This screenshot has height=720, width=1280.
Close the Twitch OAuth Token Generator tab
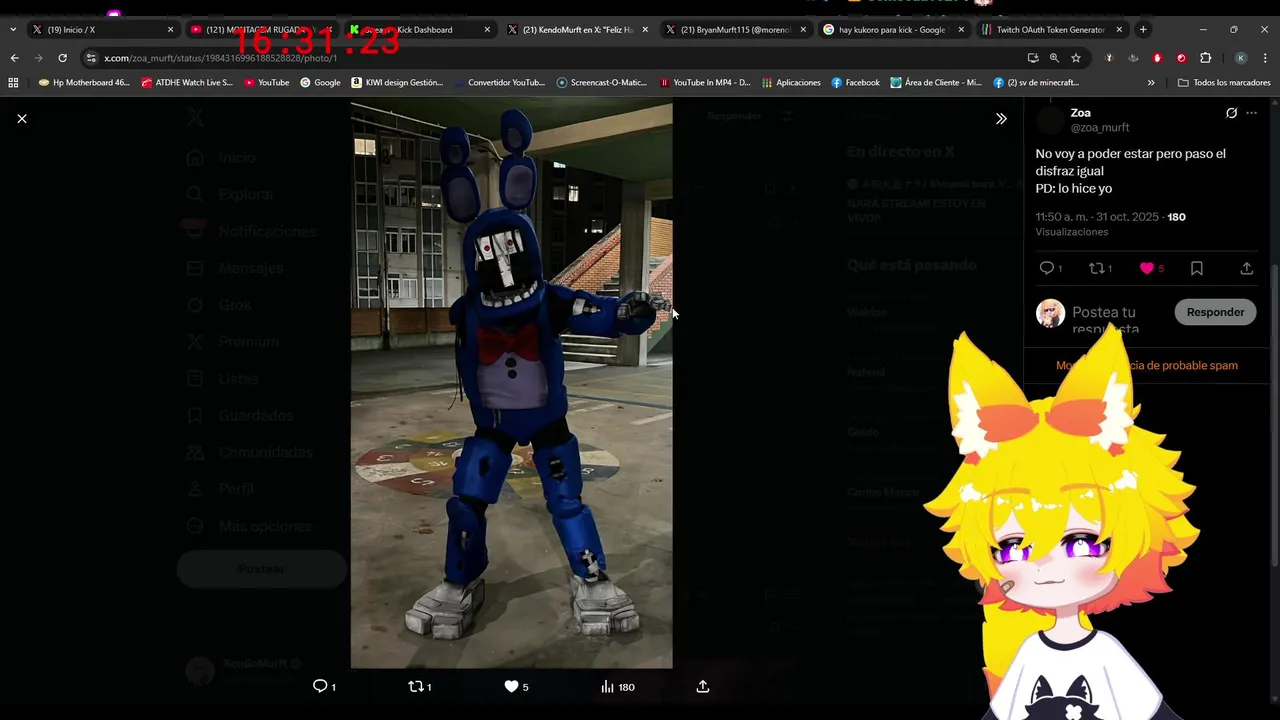click(1119, 30)
